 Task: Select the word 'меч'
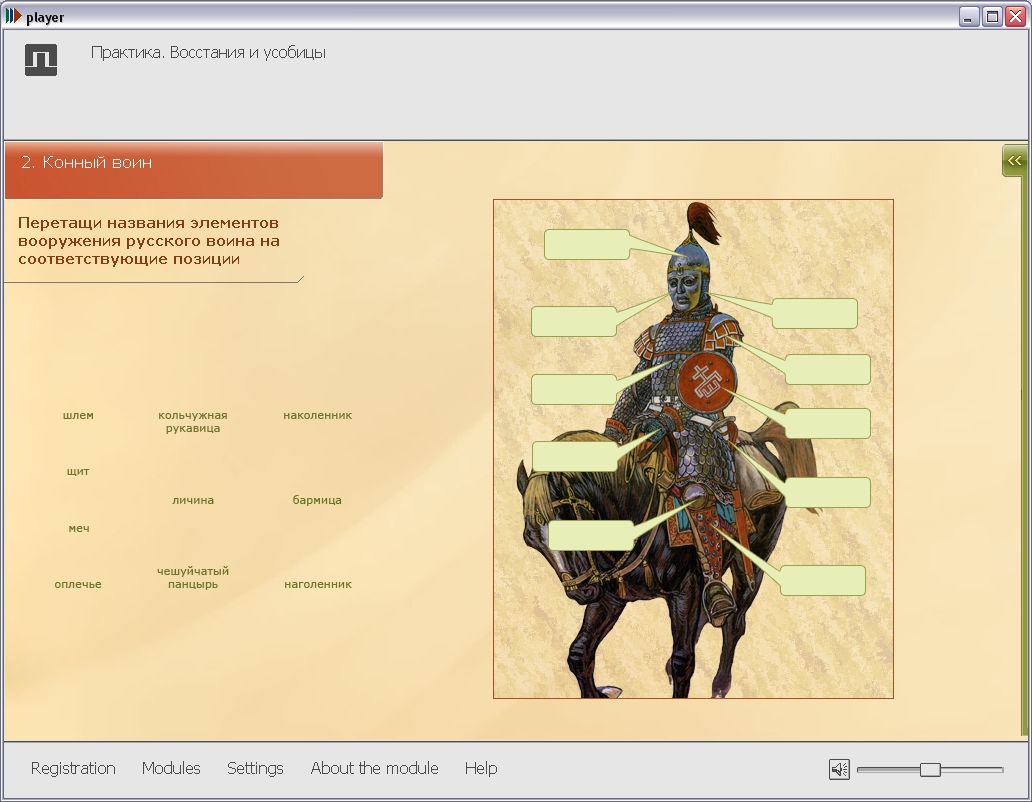[x=79, y=528]
